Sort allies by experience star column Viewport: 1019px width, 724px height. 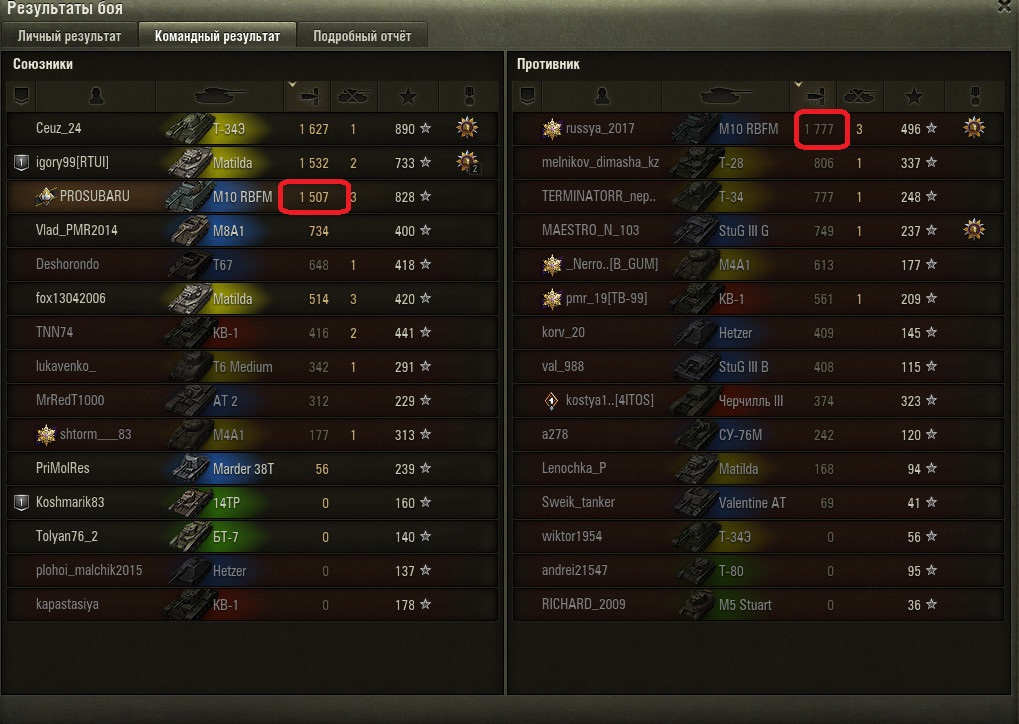point(408,96)
